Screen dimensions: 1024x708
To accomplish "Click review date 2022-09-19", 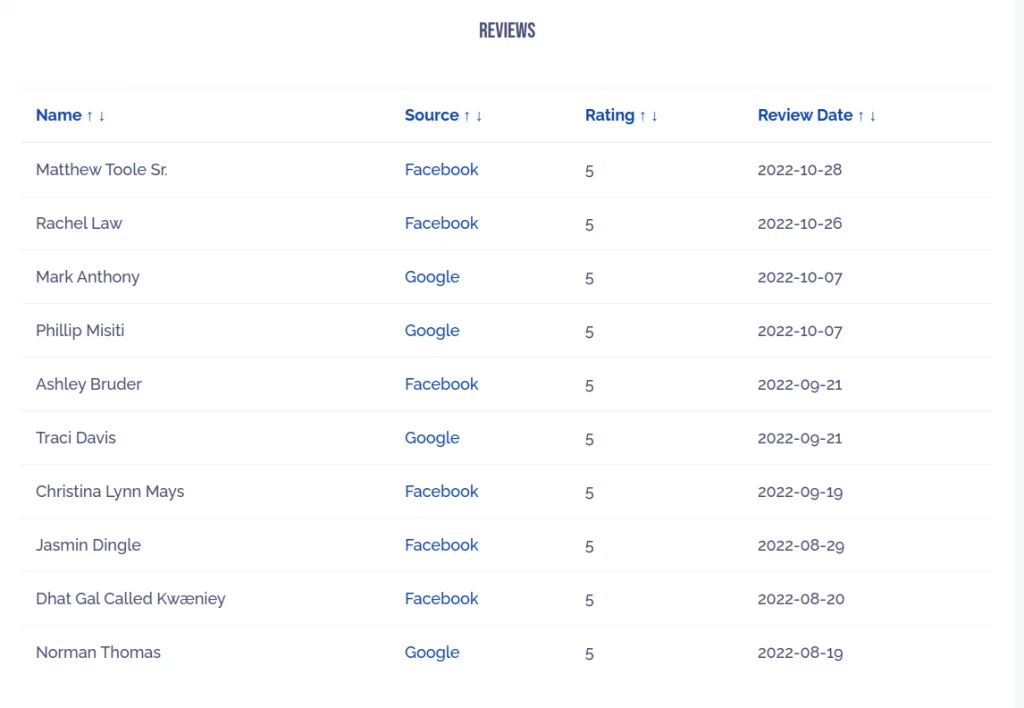I will point(800,491).
